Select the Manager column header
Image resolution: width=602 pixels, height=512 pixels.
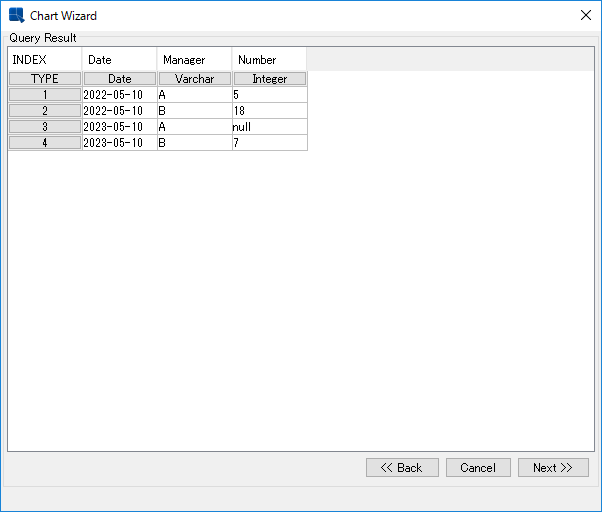[x=194, y=60]
